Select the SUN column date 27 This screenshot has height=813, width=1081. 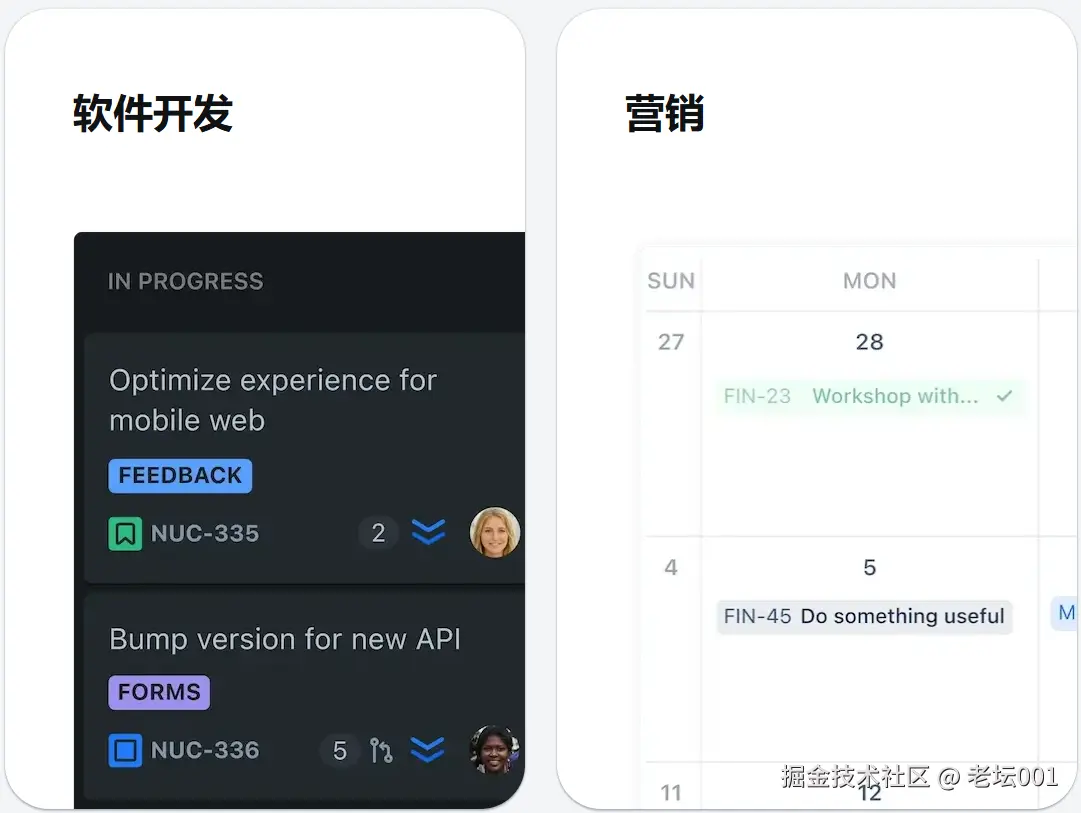point(670,341)
